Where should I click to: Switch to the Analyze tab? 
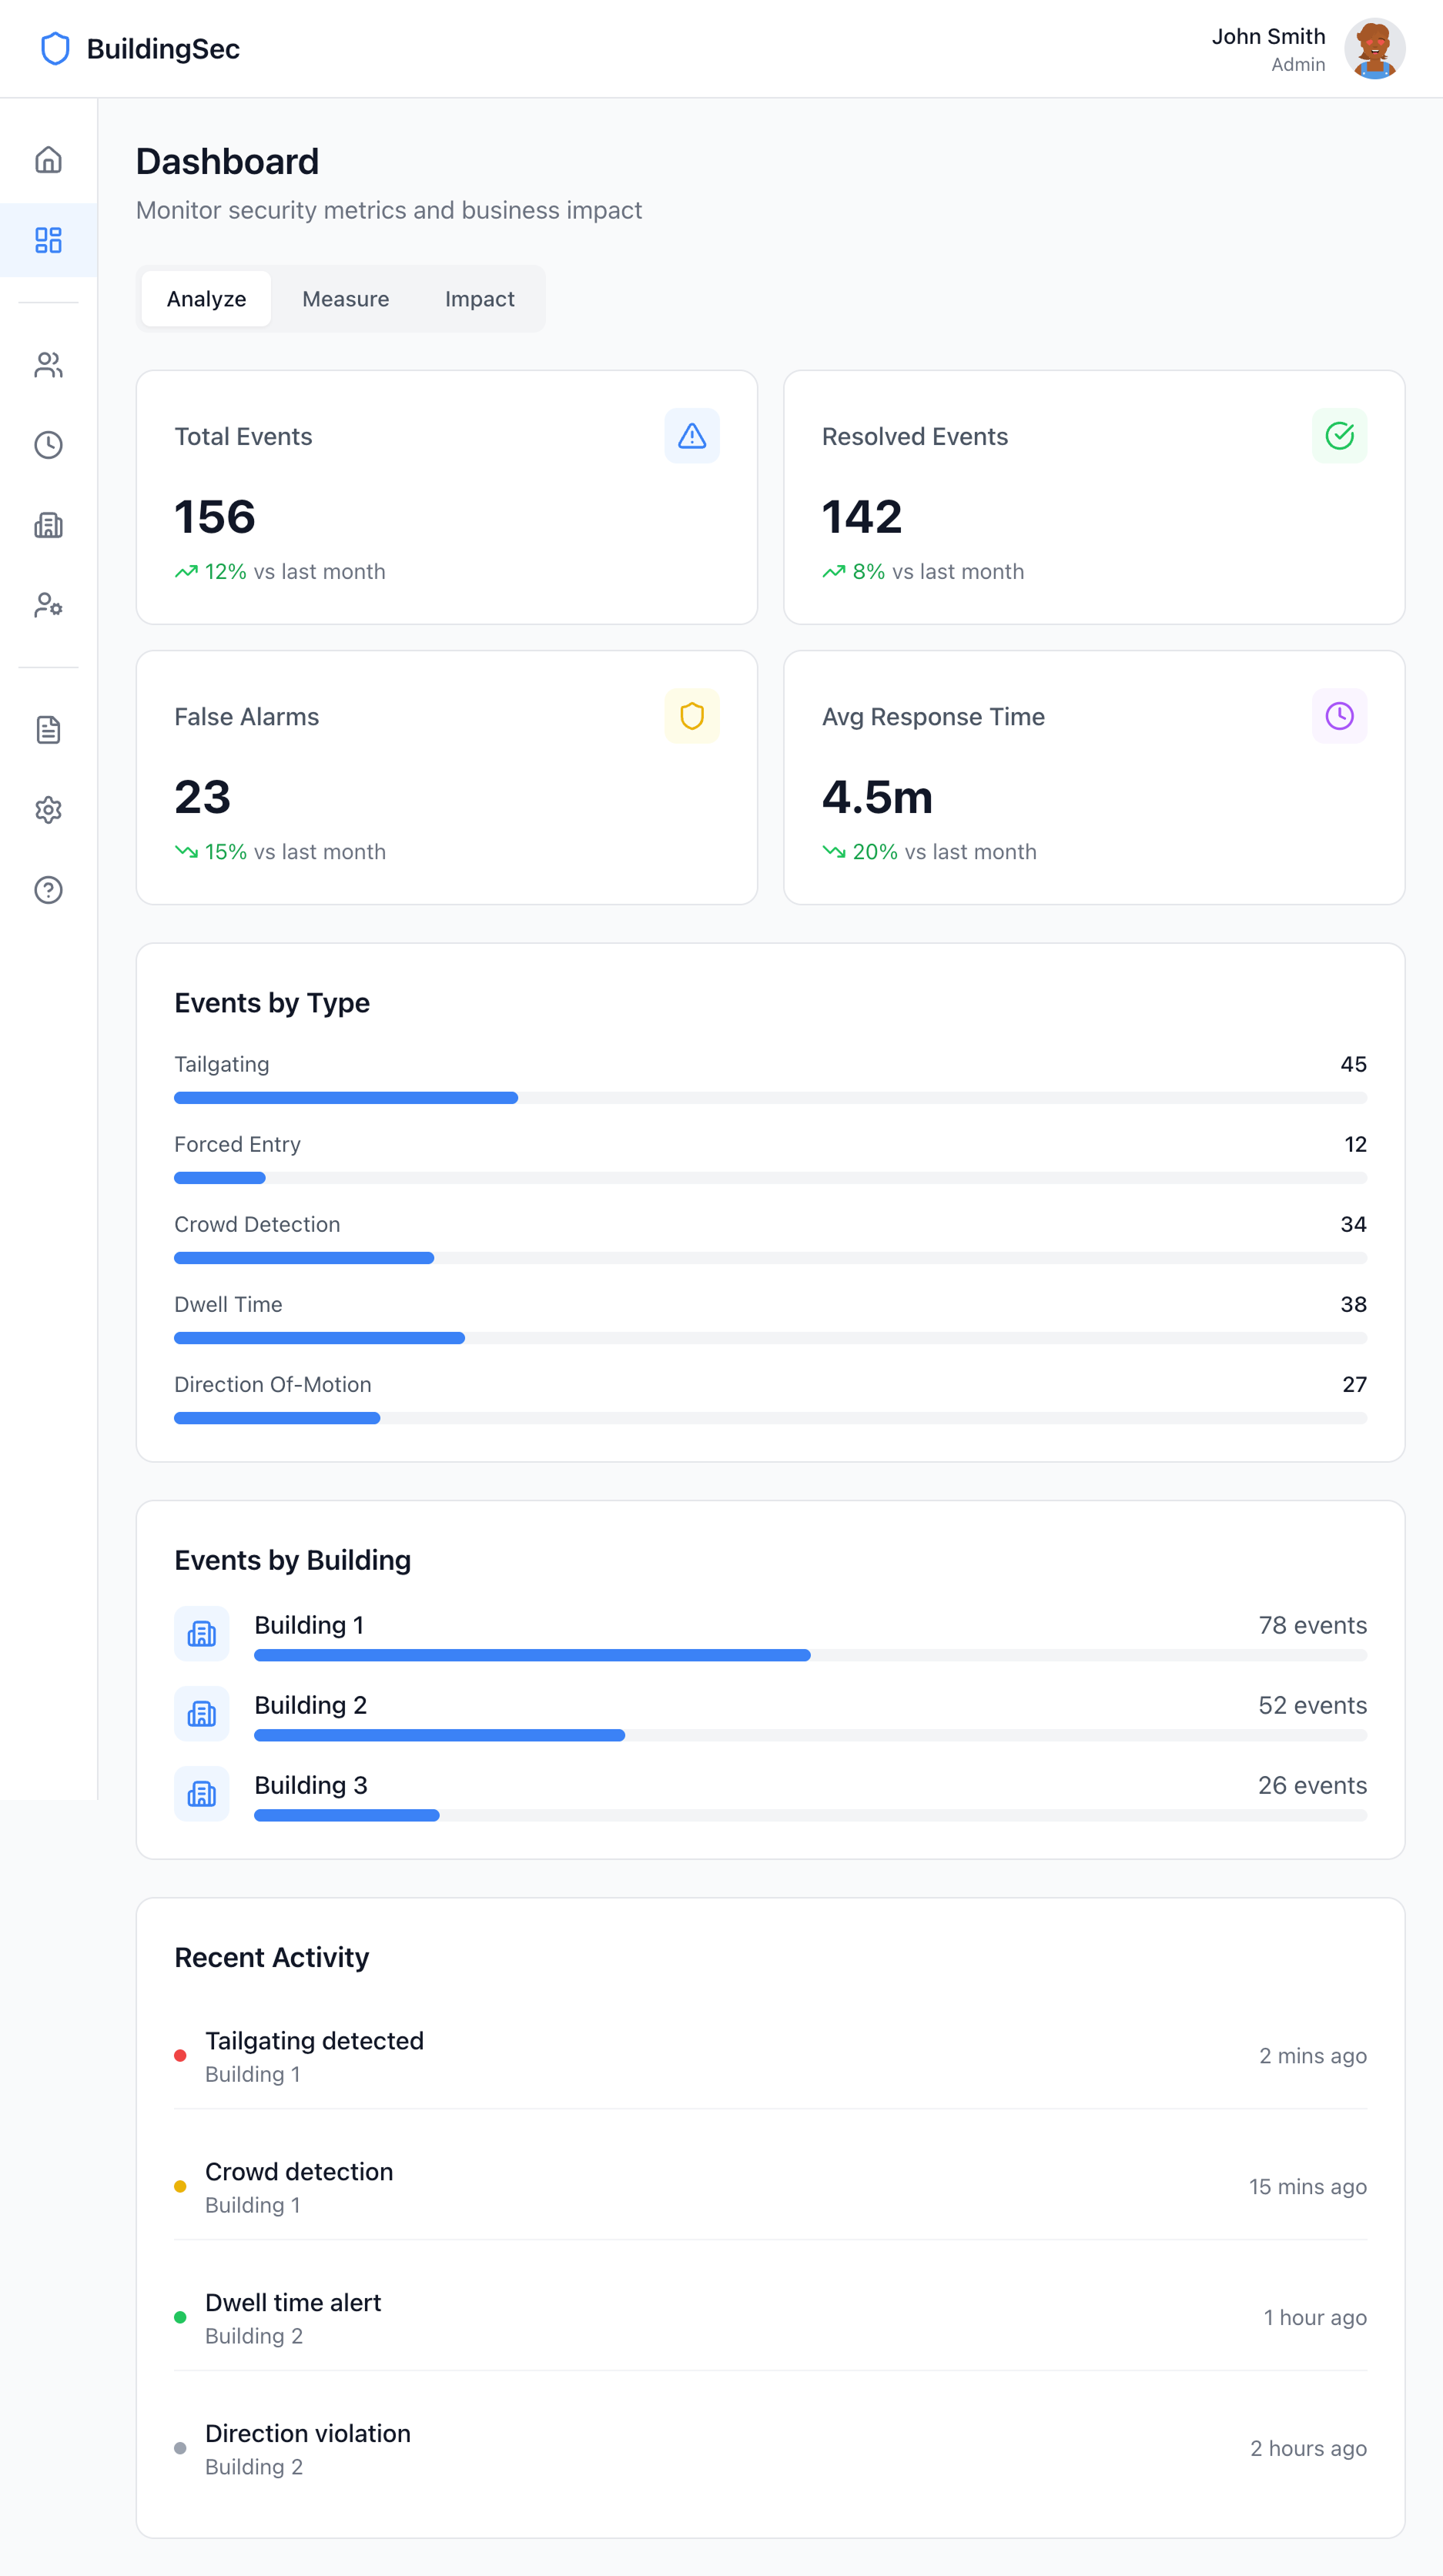(206, 299)
